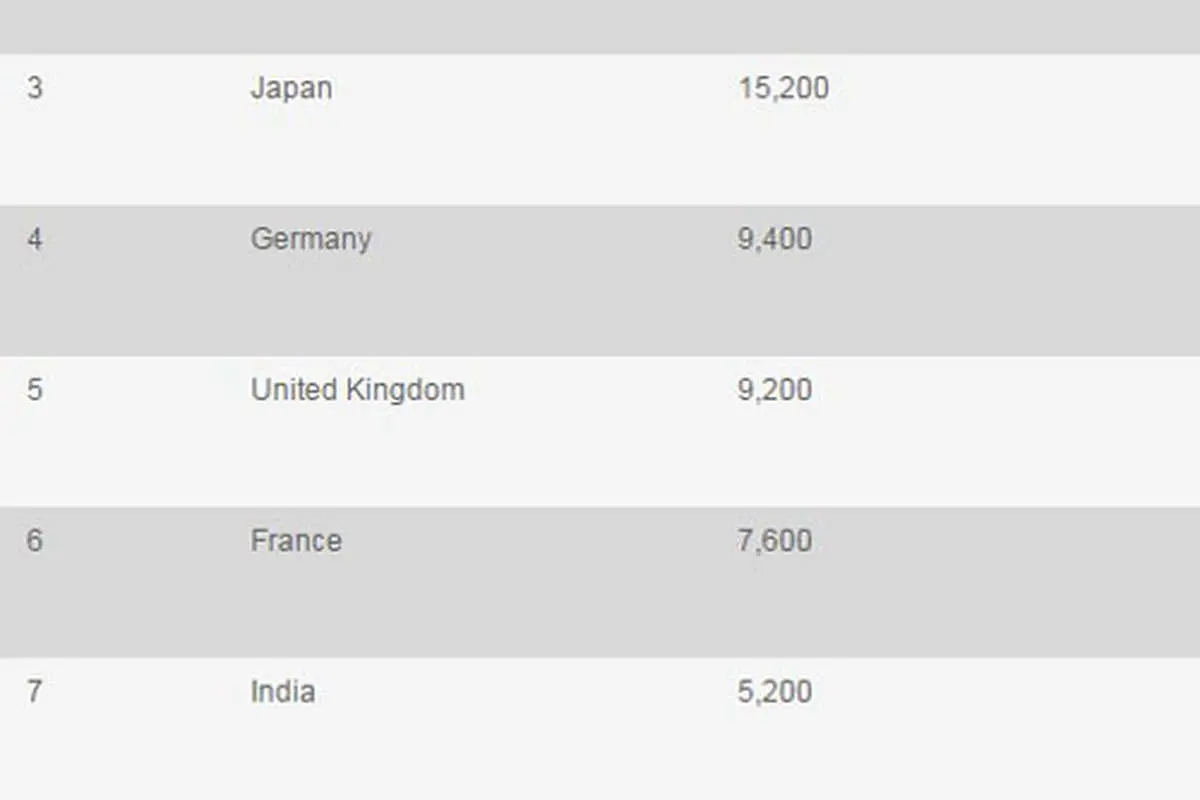Click the value 15,200
Screen dimensions: 1200x800
784,88
